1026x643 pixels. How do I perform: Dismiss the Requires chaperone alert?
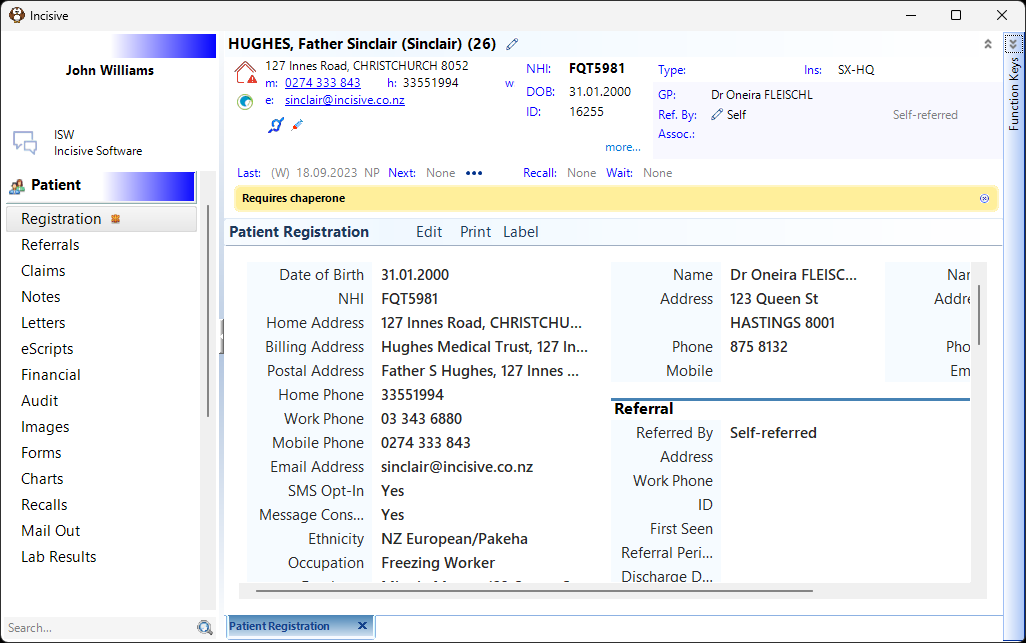[x=984, y=198]
